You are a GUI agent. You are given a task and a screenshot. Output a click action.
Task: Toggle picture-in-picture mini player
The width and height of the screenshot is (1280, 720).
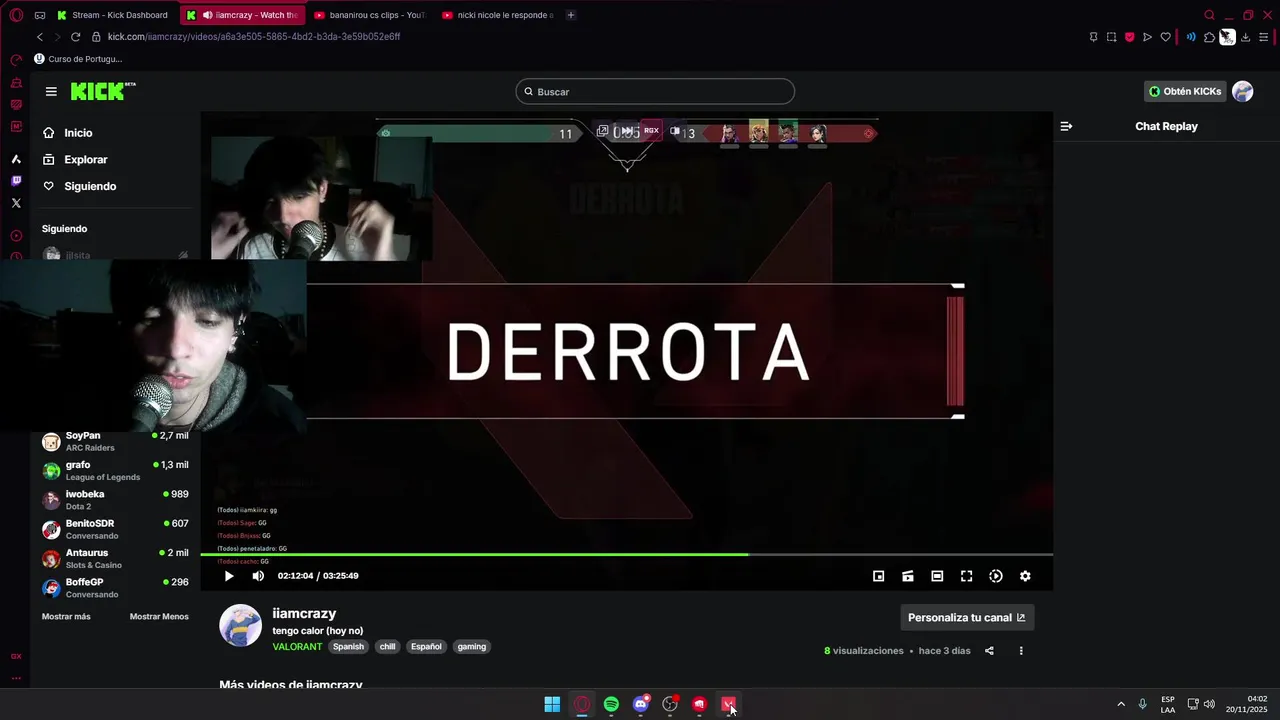pyautogui.click(x=878, y=576)
